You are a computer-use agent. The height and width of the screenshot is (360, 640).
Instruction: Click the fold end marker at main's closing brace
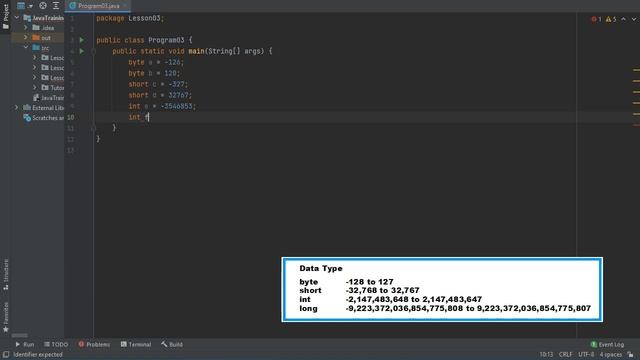93,128
